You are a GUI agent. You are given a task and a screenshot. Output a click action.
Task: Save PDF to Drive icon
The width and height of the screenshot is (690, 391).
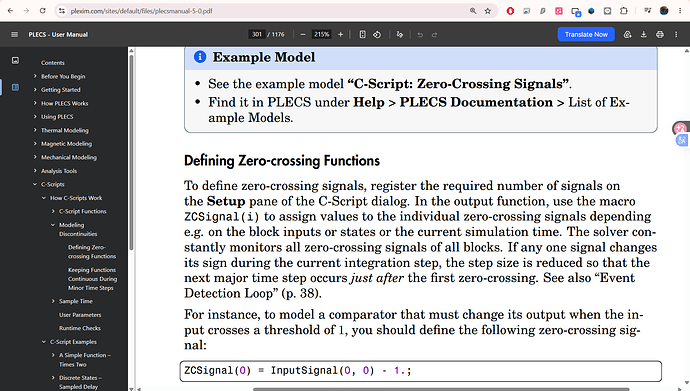628,34
